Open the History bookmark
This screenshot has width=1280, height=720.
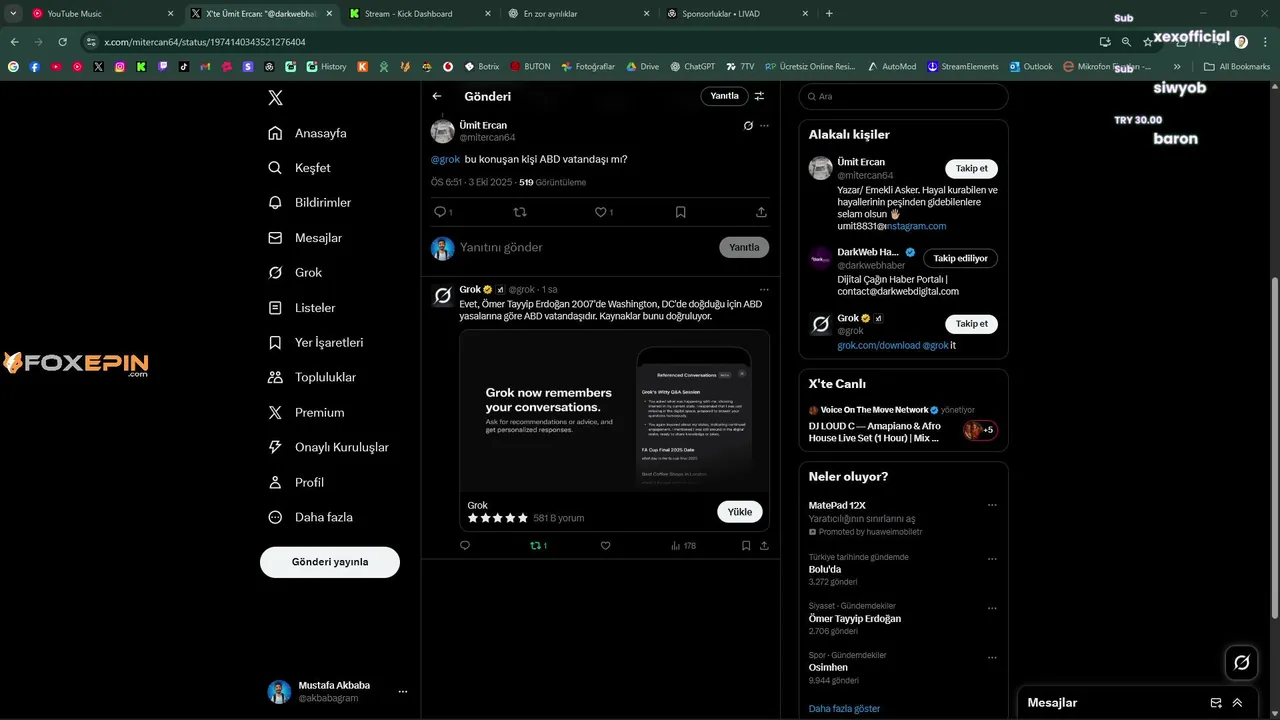pyautogui.click(x=326, y=67)
